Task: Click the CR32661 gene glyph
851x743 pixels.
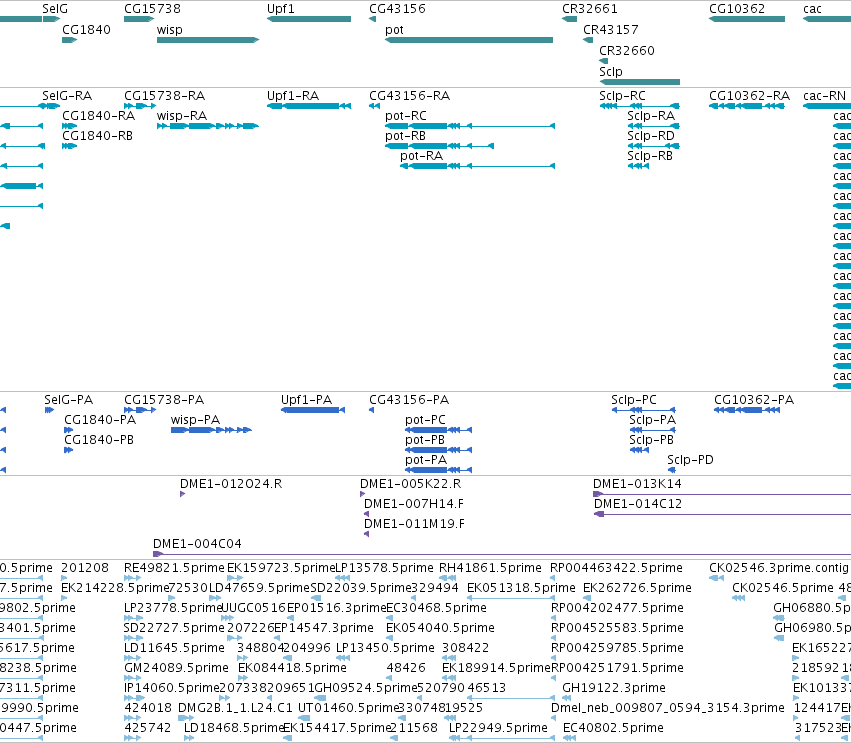Action: coord(569,19)
